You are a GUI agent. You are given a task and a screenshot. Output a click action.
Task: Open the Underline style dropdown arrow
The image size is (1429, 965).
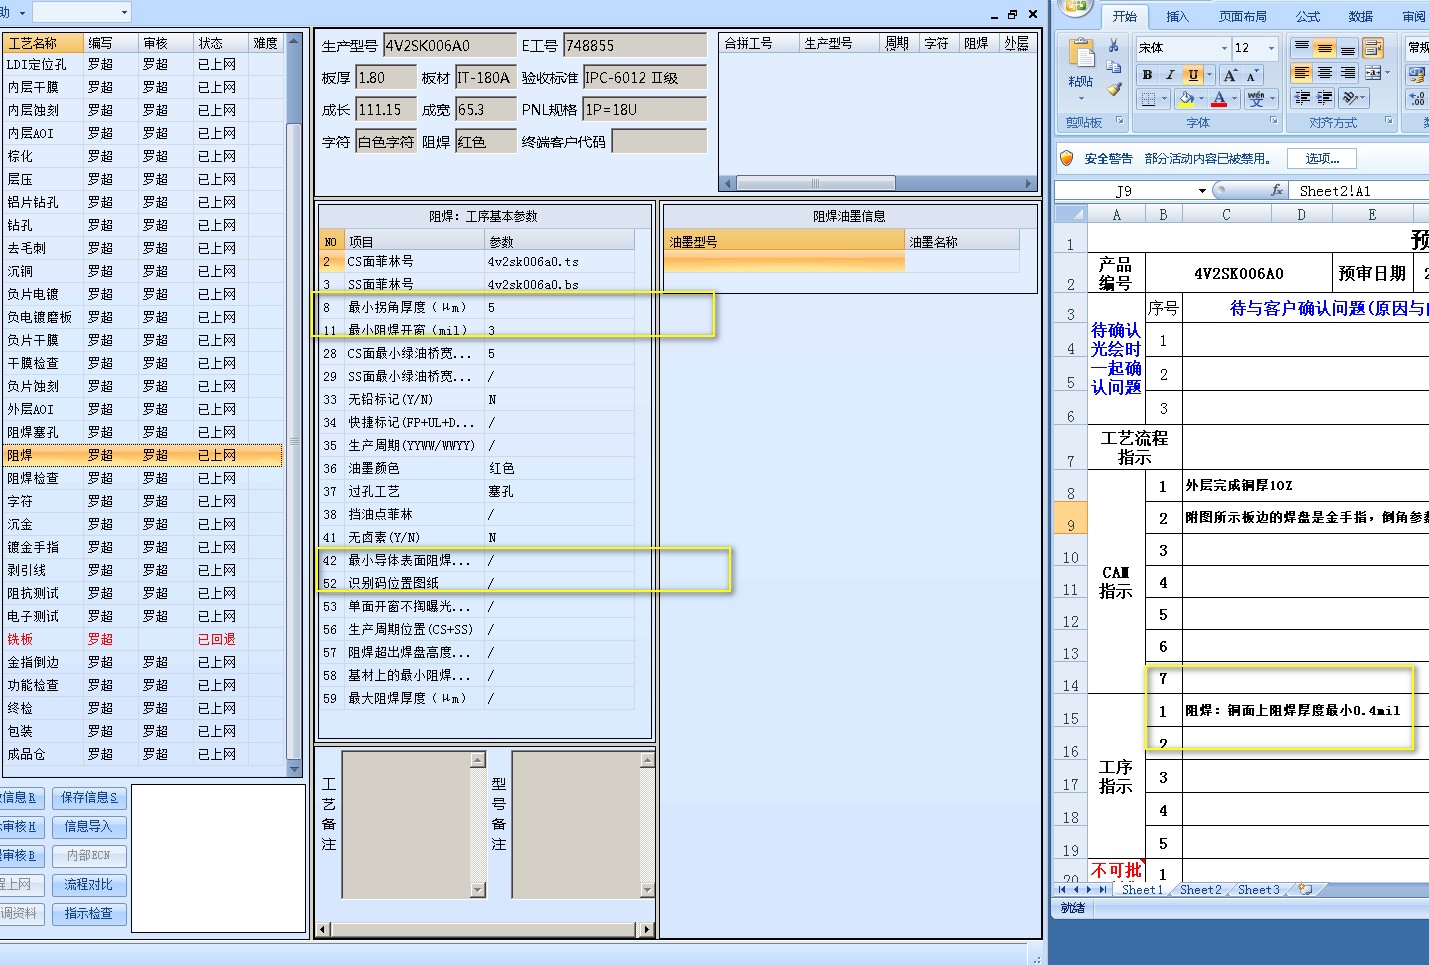coord(1209,75)
